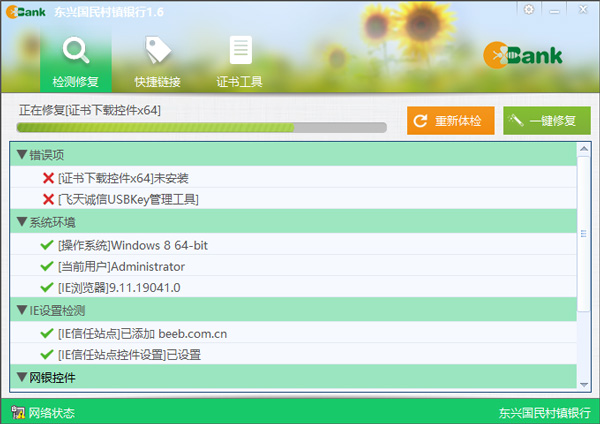Click the list scrollbar thumb
Image resolution: width=600 pixels, height=424 pixels.
tap(584, 233)
